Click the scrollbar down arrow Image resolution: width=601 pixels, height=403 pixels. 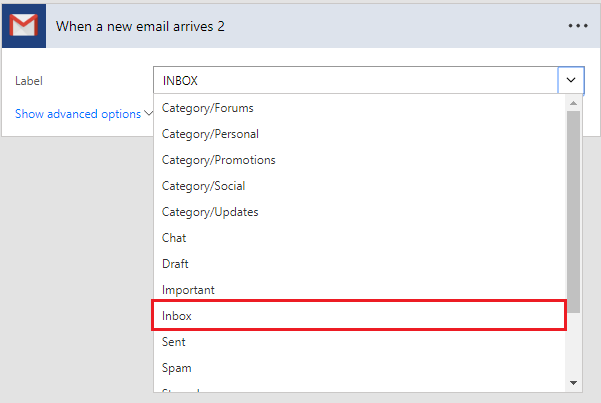574,382
